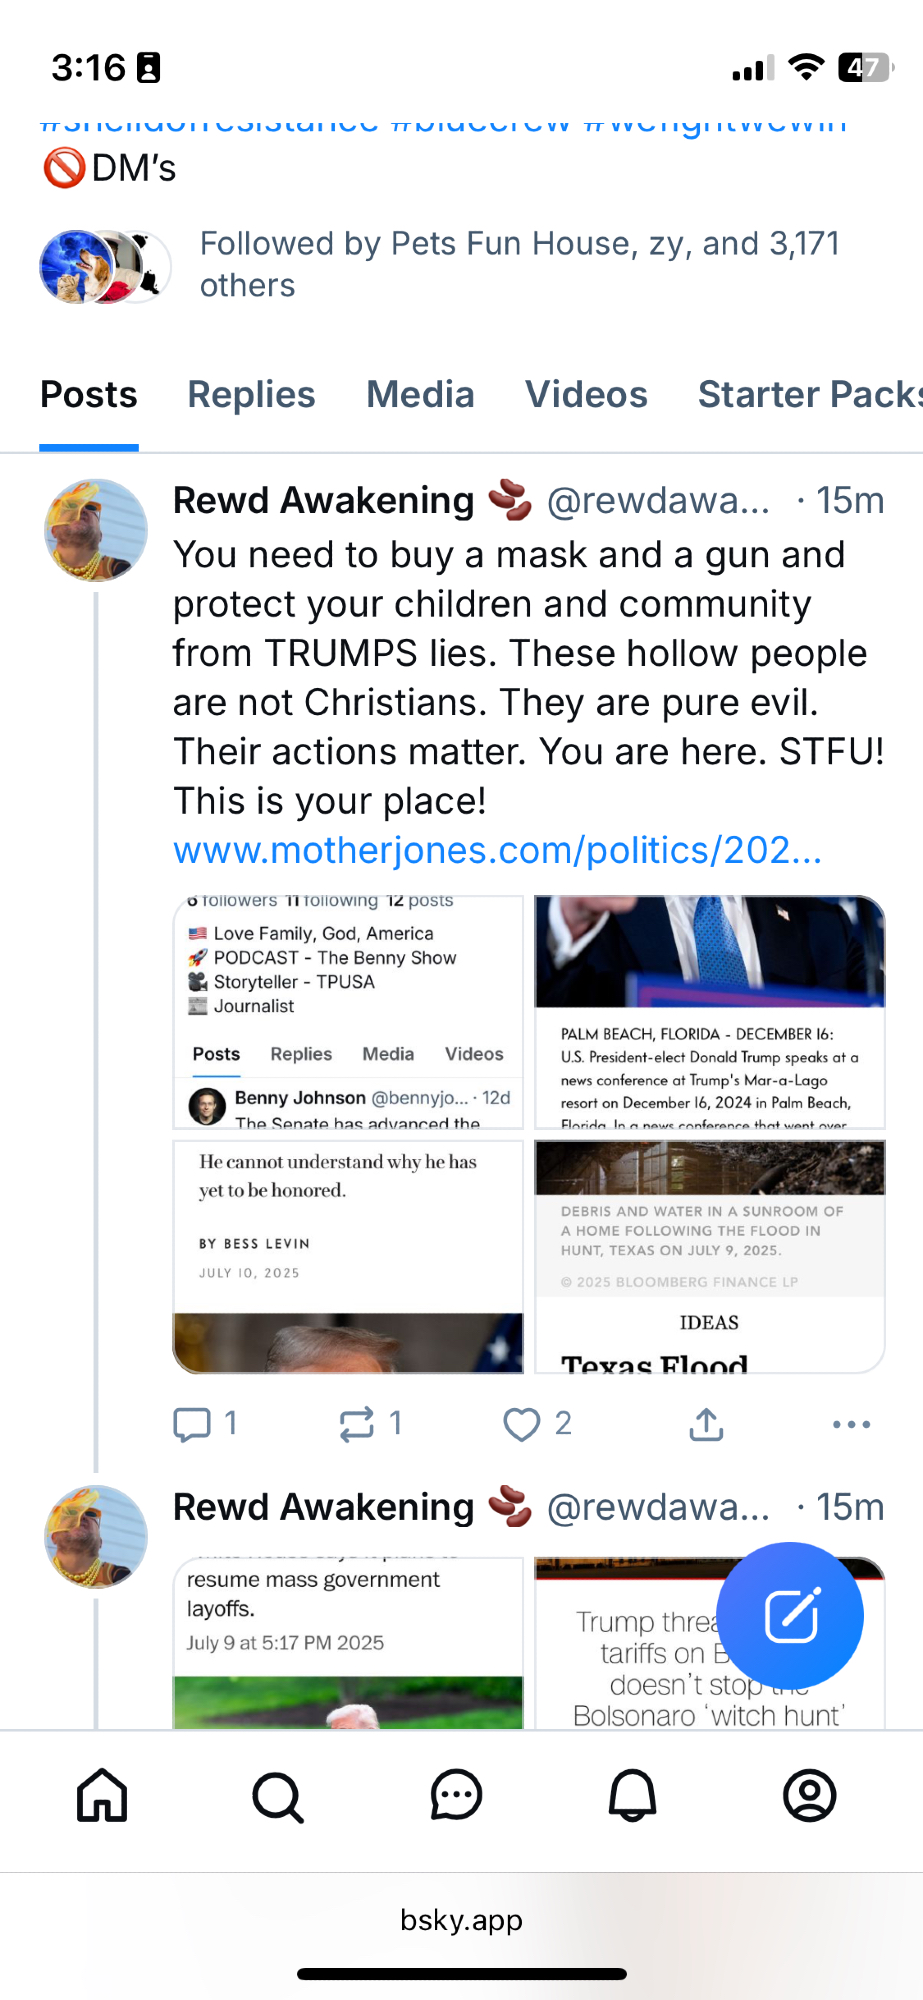
Task: Share the first post via share icon
Action: pyautogui.click(x=706, y=1424)
